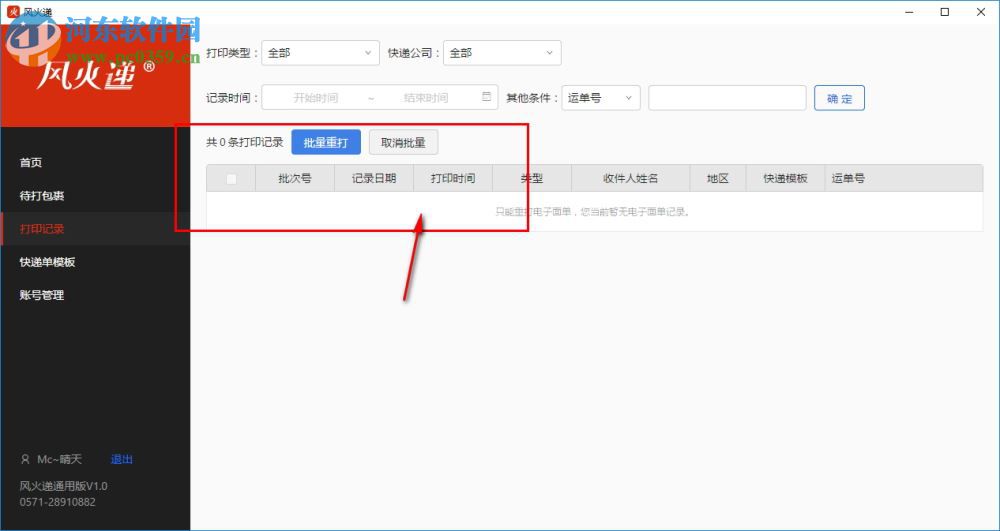Click the 结束时间 end date field
Screen dimensions: 1000x531
(425, 98)
